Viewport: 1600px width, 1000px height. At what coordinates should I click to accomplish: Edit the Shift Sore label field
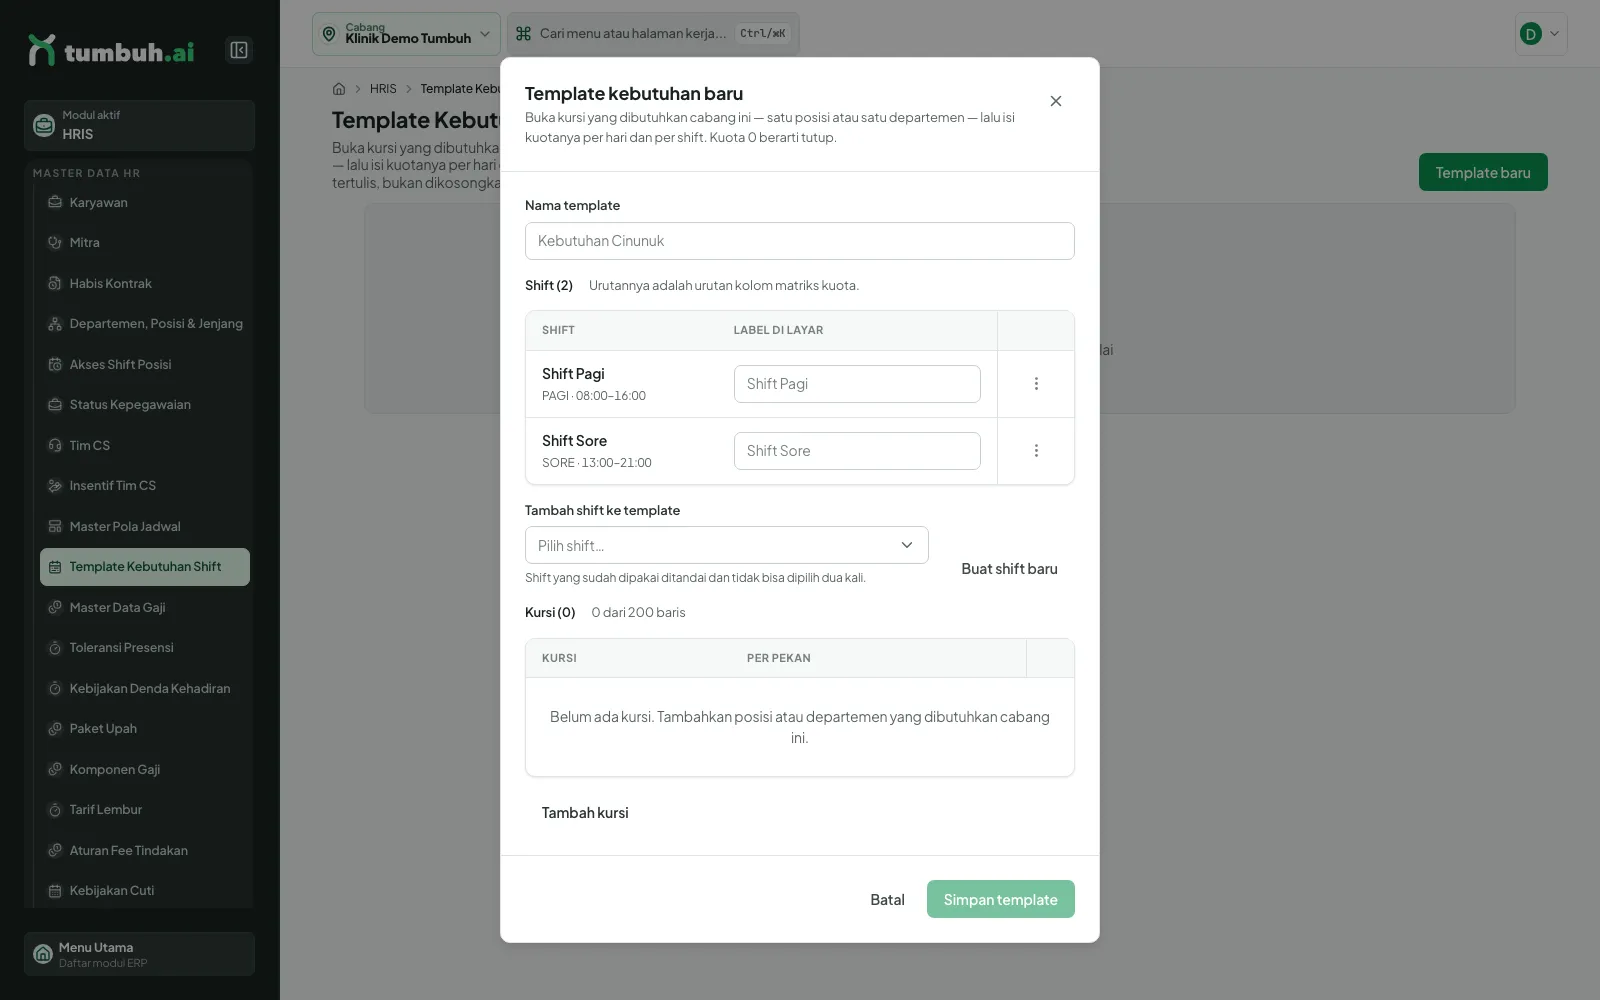(857, 451)
